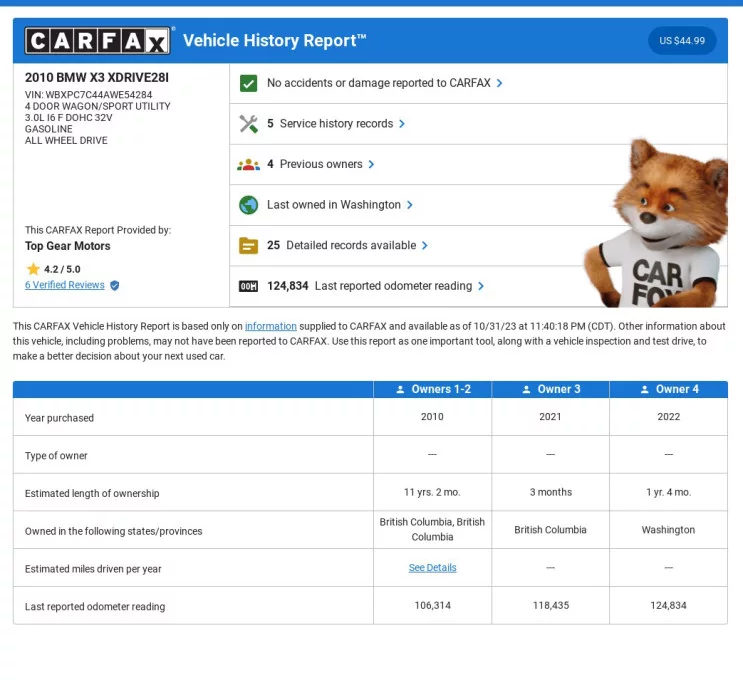The image size is (743, 680).
Task: Click the odometer reading icon
Action: (249, 286)
